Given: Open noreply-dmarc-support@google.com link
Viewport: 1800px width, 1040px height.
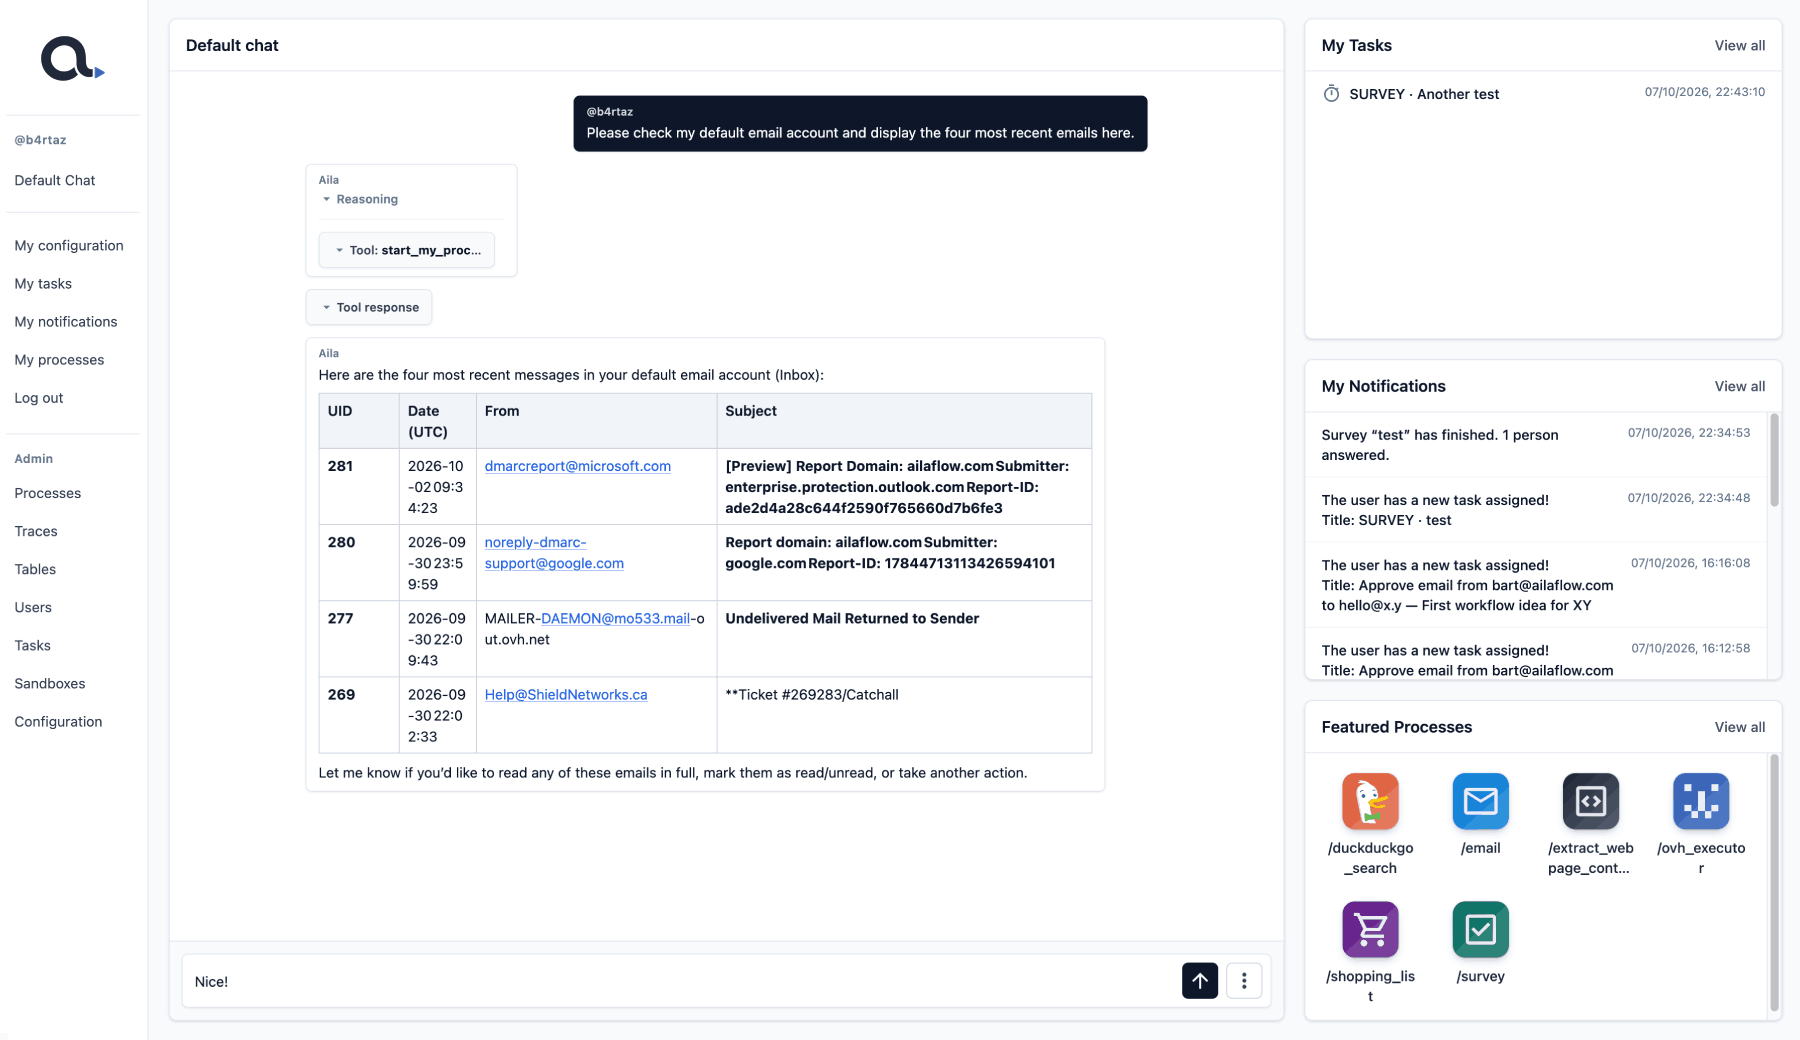Looking at the screenshot, I should coord(554,552).
